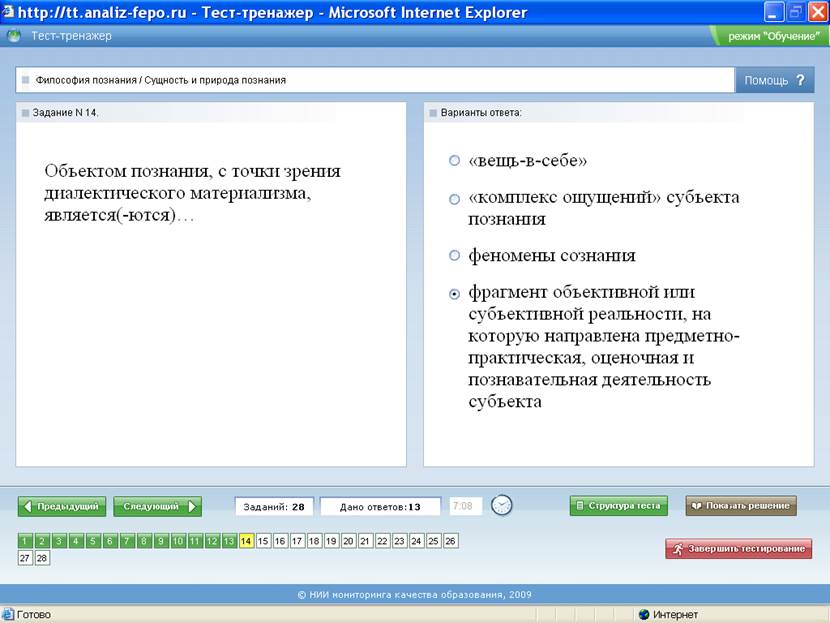Screen dimensions: 830x623
Task: Jump to question 4
Action: point(76,541)
